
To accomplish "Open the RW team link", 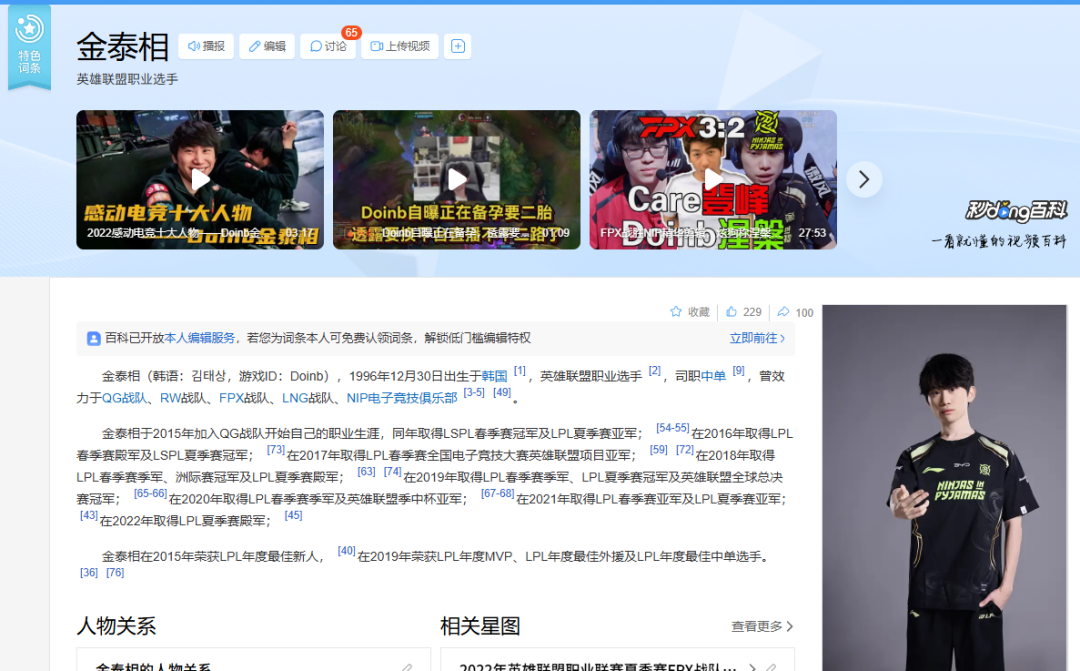I will click(x=170, y=398).
